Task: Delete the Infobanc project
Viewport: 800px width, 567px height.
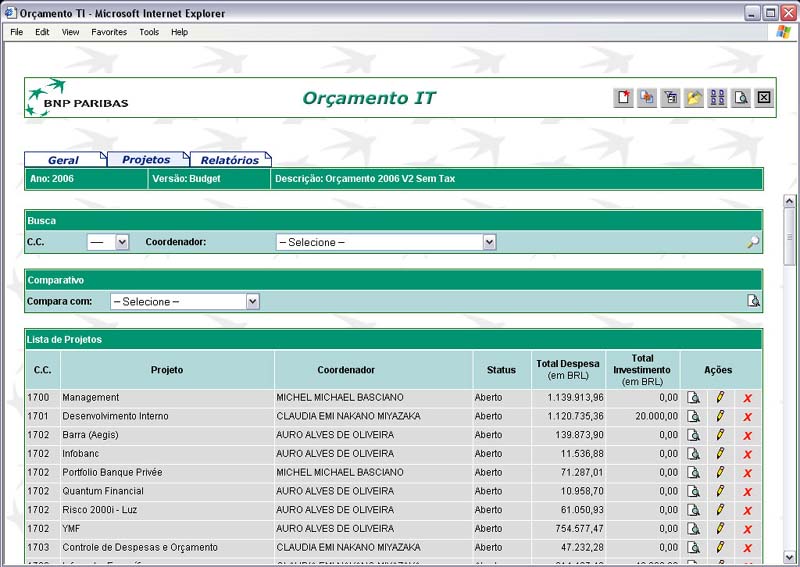Action: [747, 454]
